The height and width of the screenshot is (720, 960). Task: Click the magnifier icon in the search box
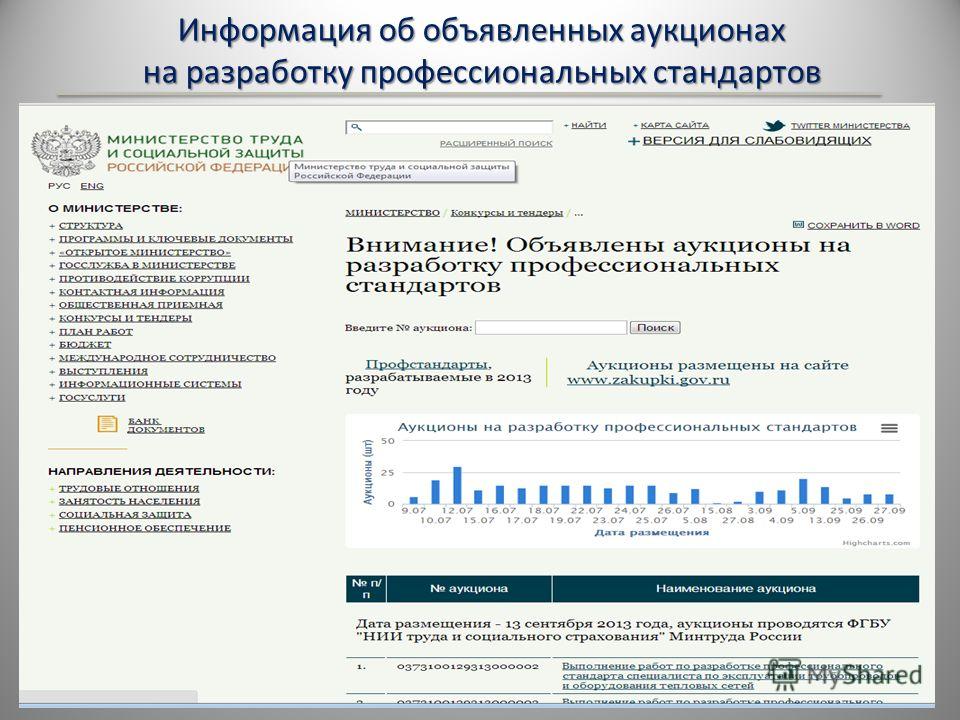tap(356, 127)
